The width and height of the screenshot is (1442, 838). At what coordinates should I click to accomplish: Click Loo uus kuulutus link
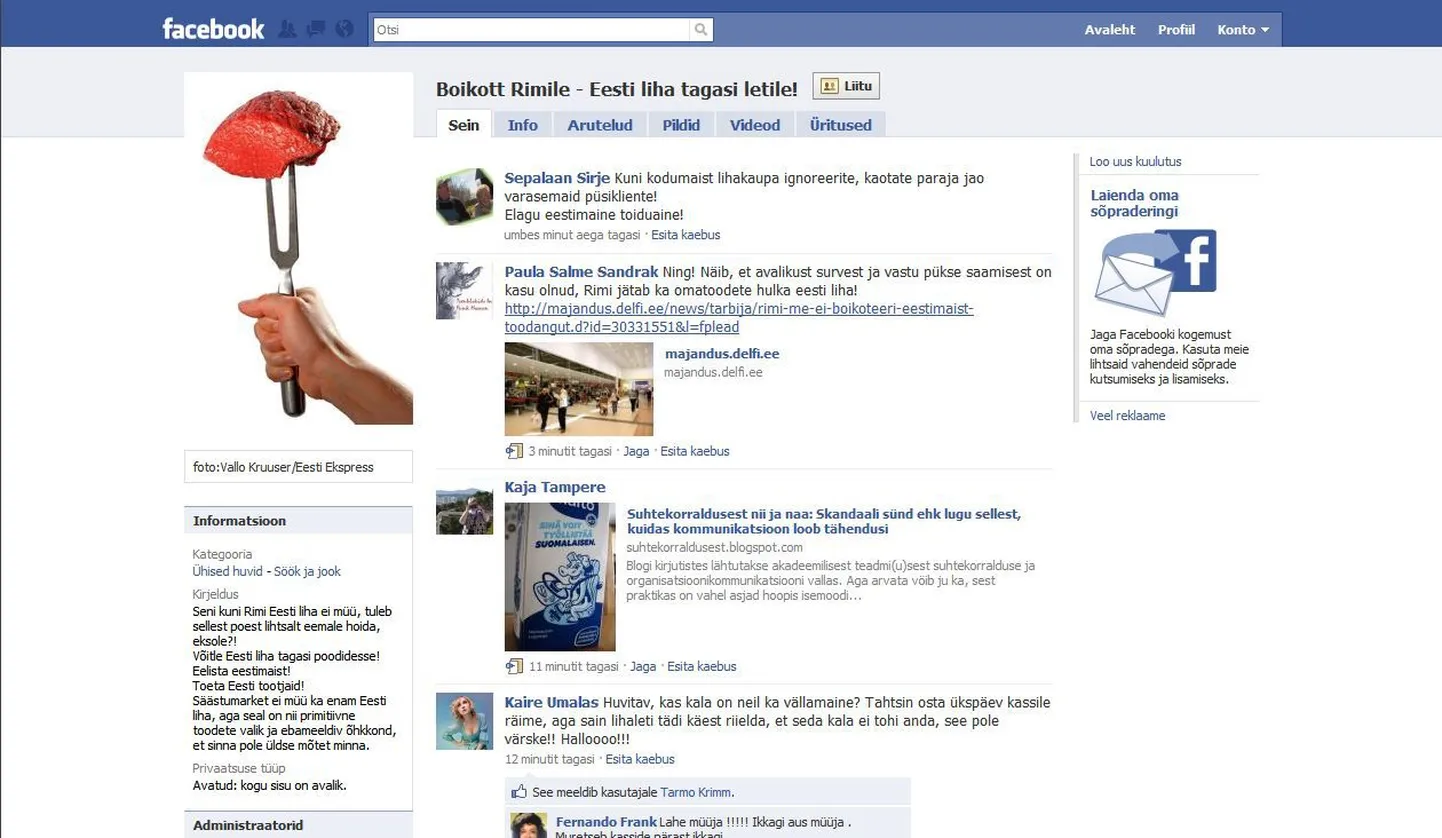pyautogui.click(x=1135, y=161)
